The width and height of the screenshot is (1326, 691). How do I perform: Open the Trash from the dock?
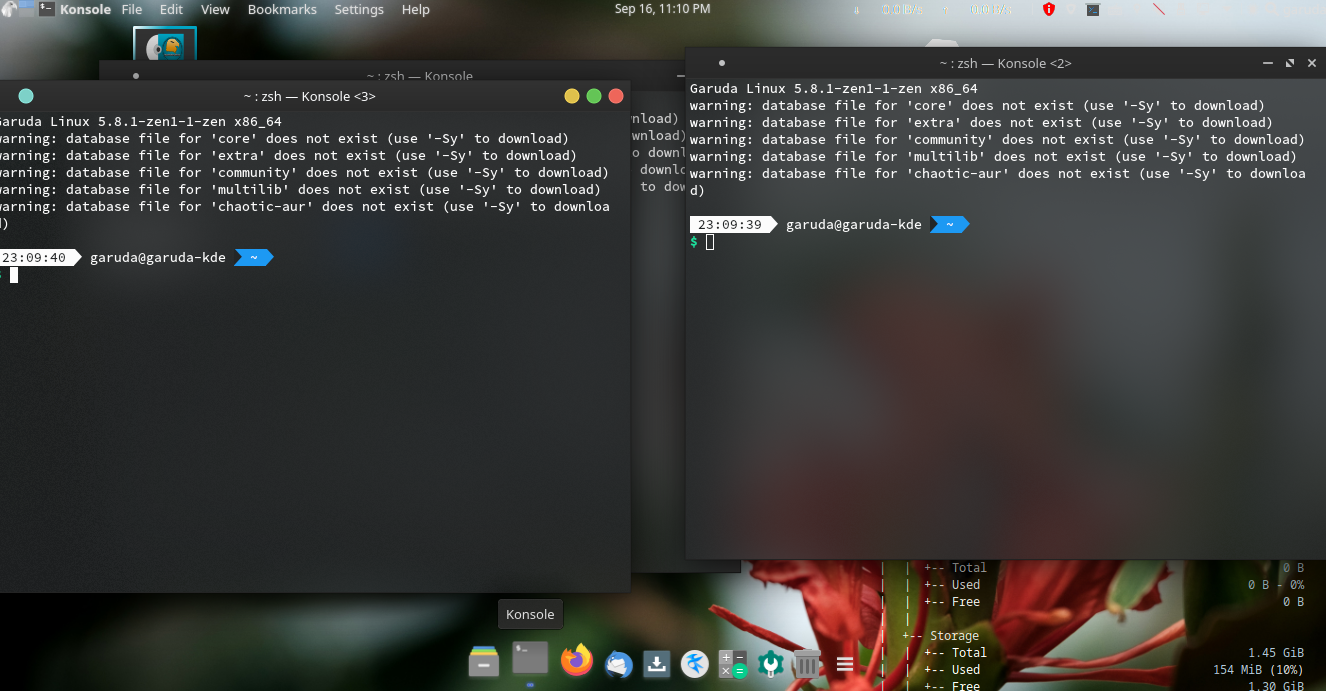[x=807, y=663]
